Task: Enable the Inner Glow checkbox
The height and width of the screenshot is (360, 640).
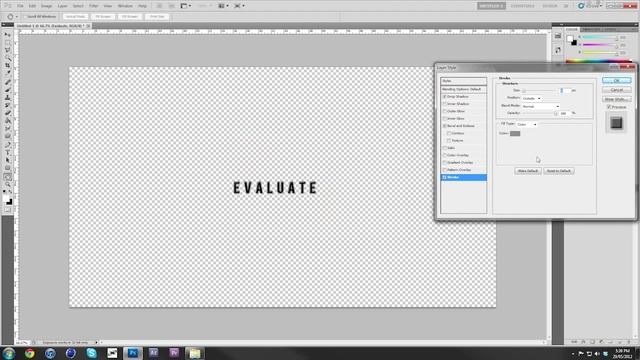Action: (444, 119)
